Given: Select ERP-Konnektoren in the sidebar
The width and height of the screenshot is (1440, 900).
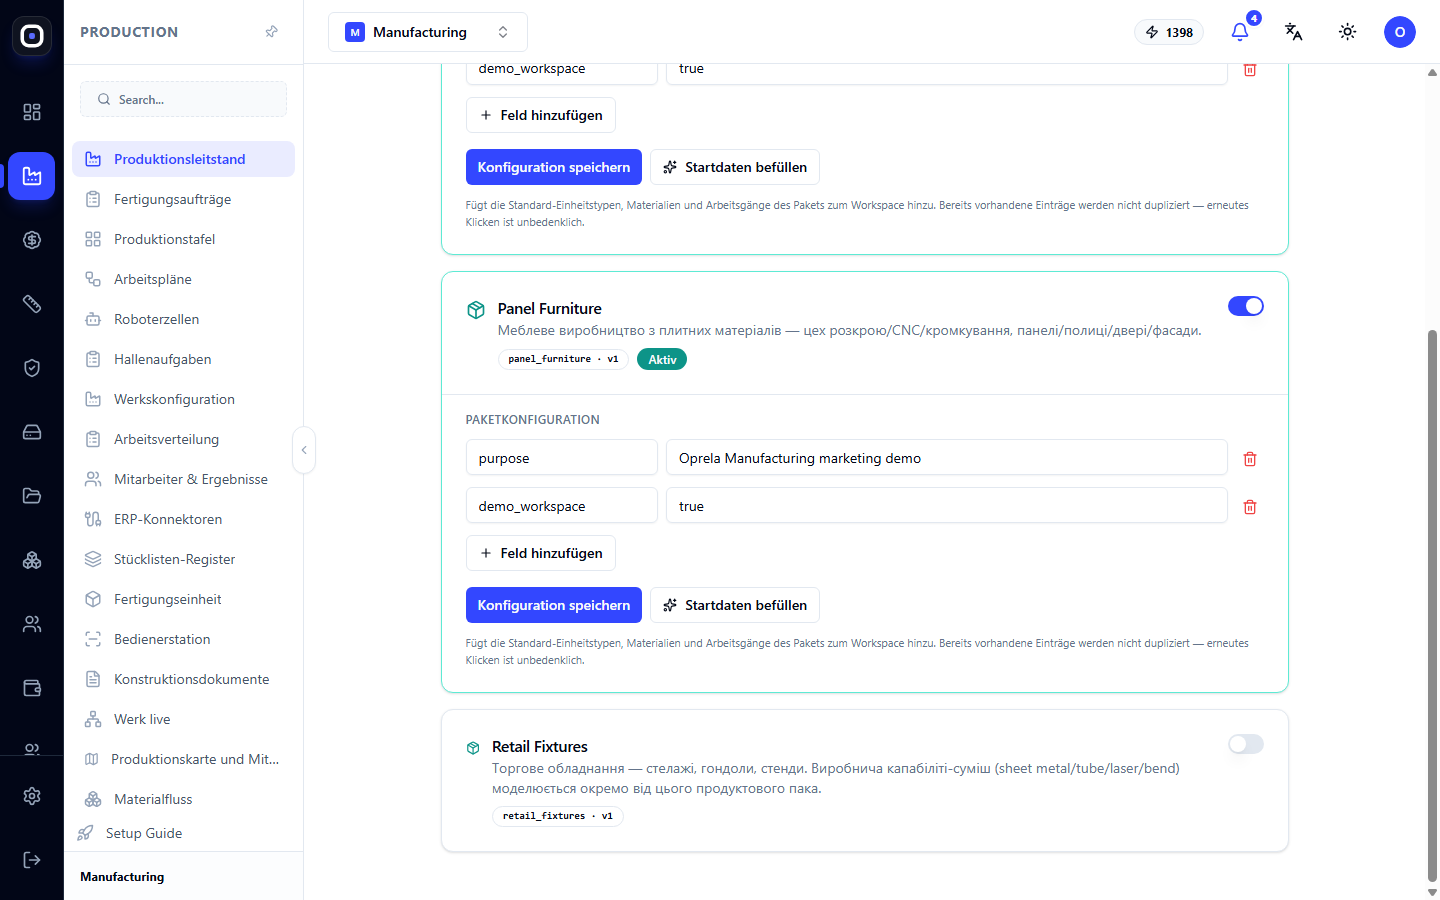Looking at the screenshot, I should pyautogui.click(x=183, y=519).
